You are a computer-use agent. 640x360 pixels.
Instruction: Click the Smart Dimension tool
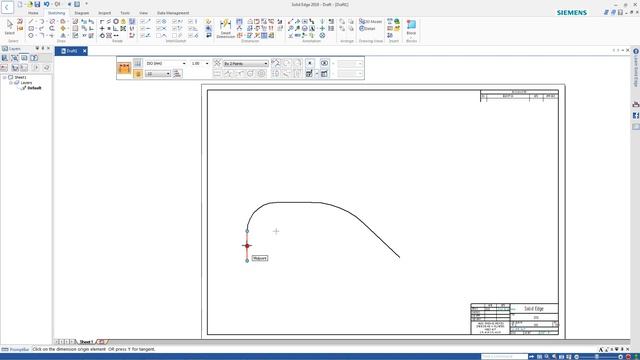pos(225,28)
